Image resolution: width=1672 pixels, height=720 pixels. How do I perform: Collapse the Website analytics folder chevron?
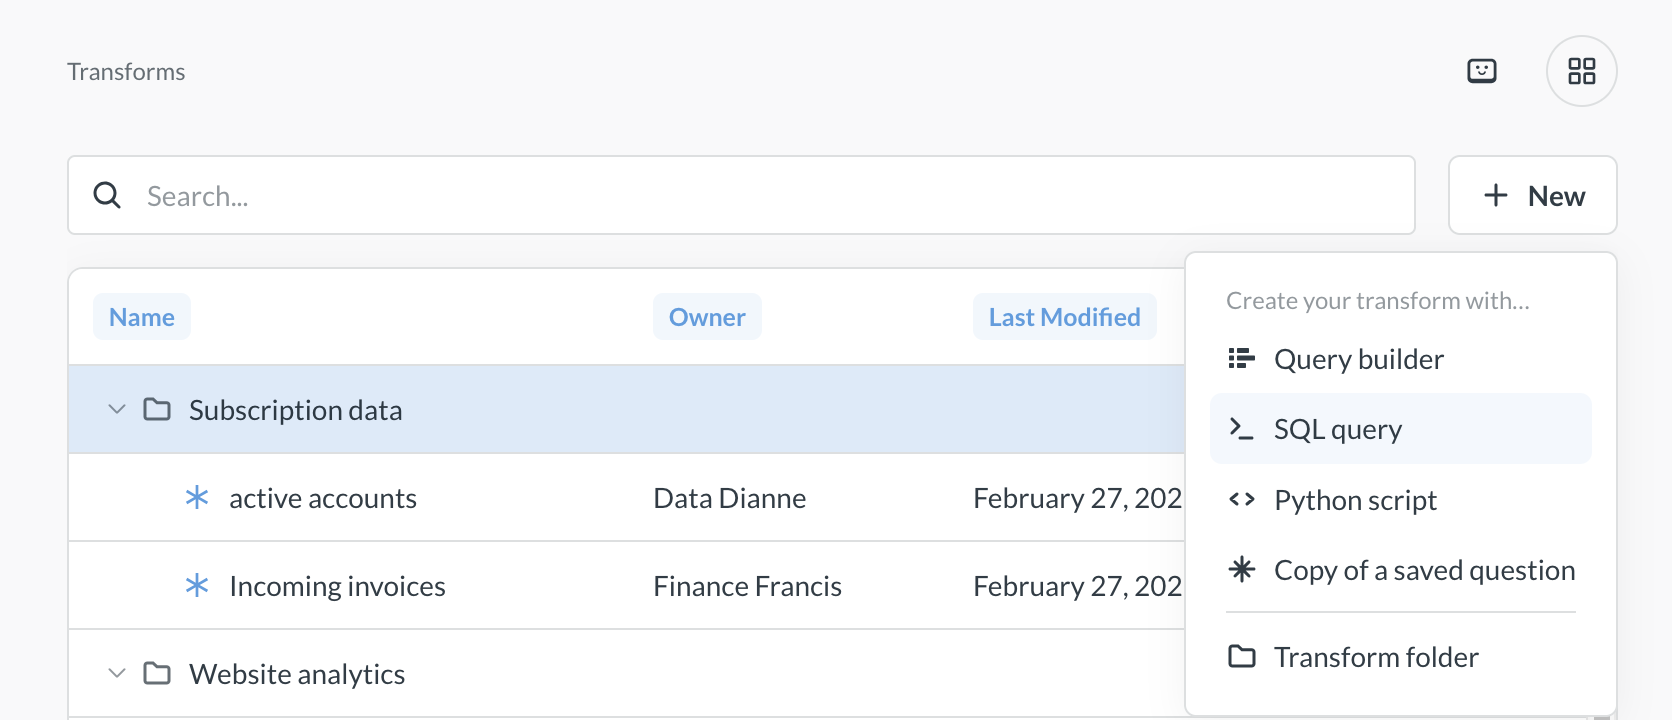(117, 673)
